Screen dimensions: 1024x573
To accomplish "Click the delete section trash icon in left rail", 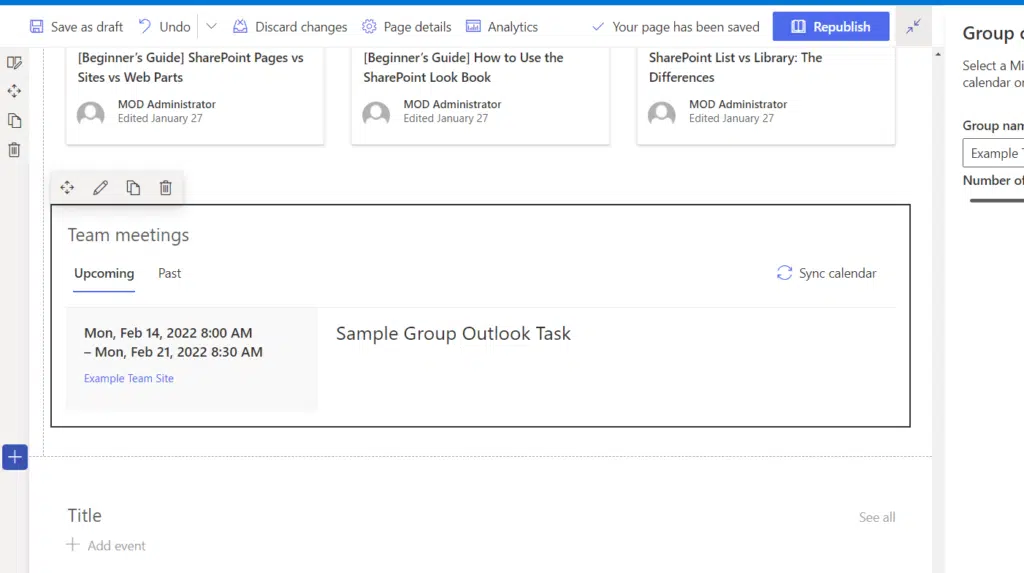I will point(14,150).
